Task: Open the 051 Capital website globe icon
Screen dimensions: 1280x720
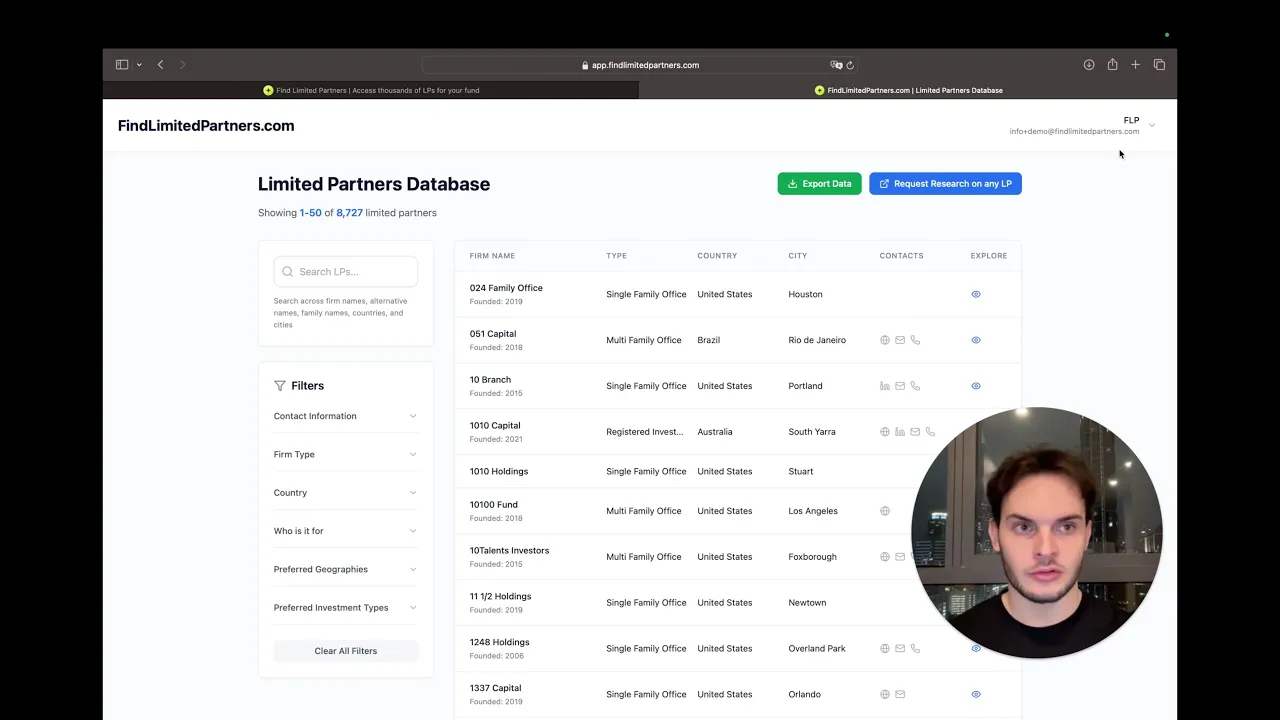Action: (x=885, y=340)
